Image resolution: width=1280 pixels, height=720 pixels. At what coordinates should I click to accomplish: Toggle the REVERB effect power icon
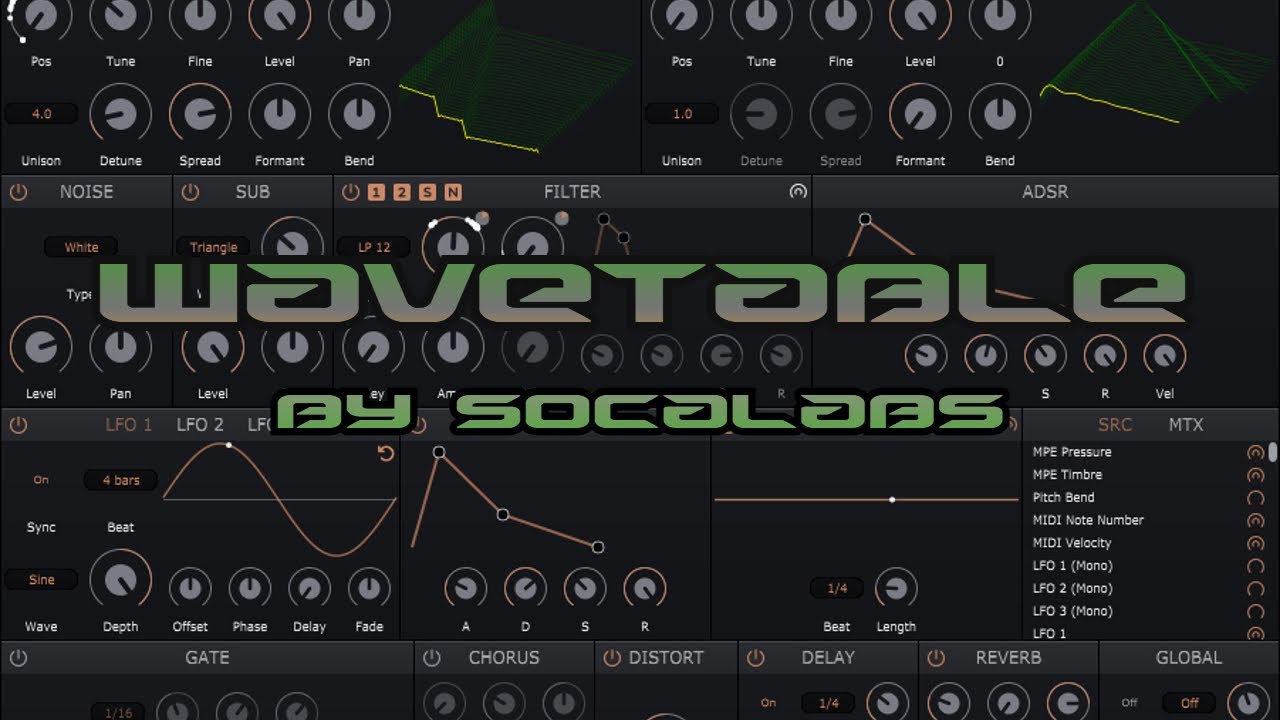coord(936,658)
